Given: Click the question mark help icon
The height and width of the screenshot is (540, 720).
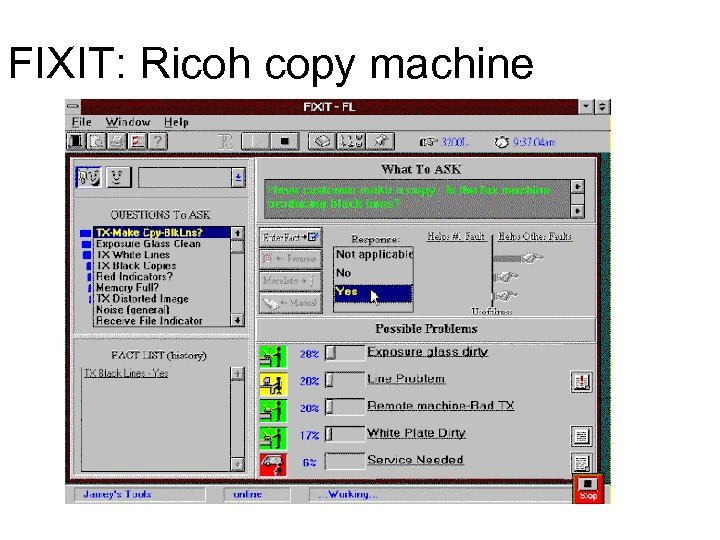Looking at the screenshot, I should pos(158,141).
